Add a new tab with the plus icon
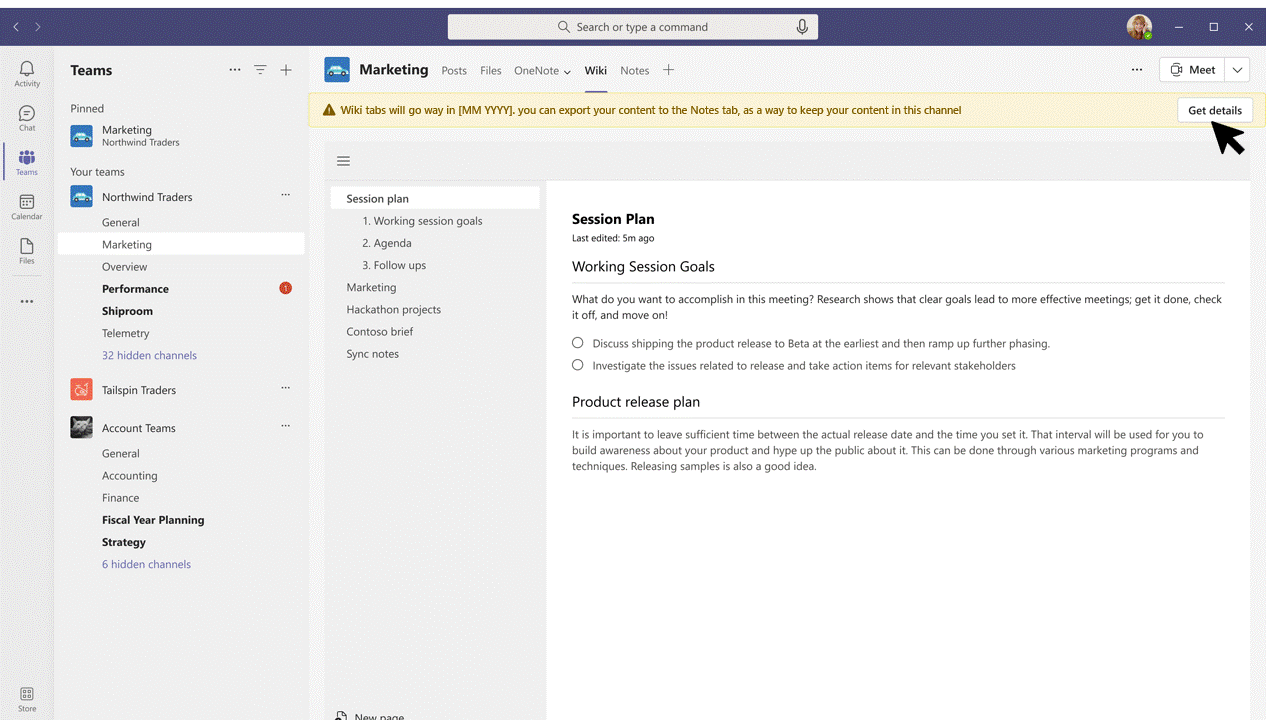This screenshot has height=720, width=1280. [668, 70]
